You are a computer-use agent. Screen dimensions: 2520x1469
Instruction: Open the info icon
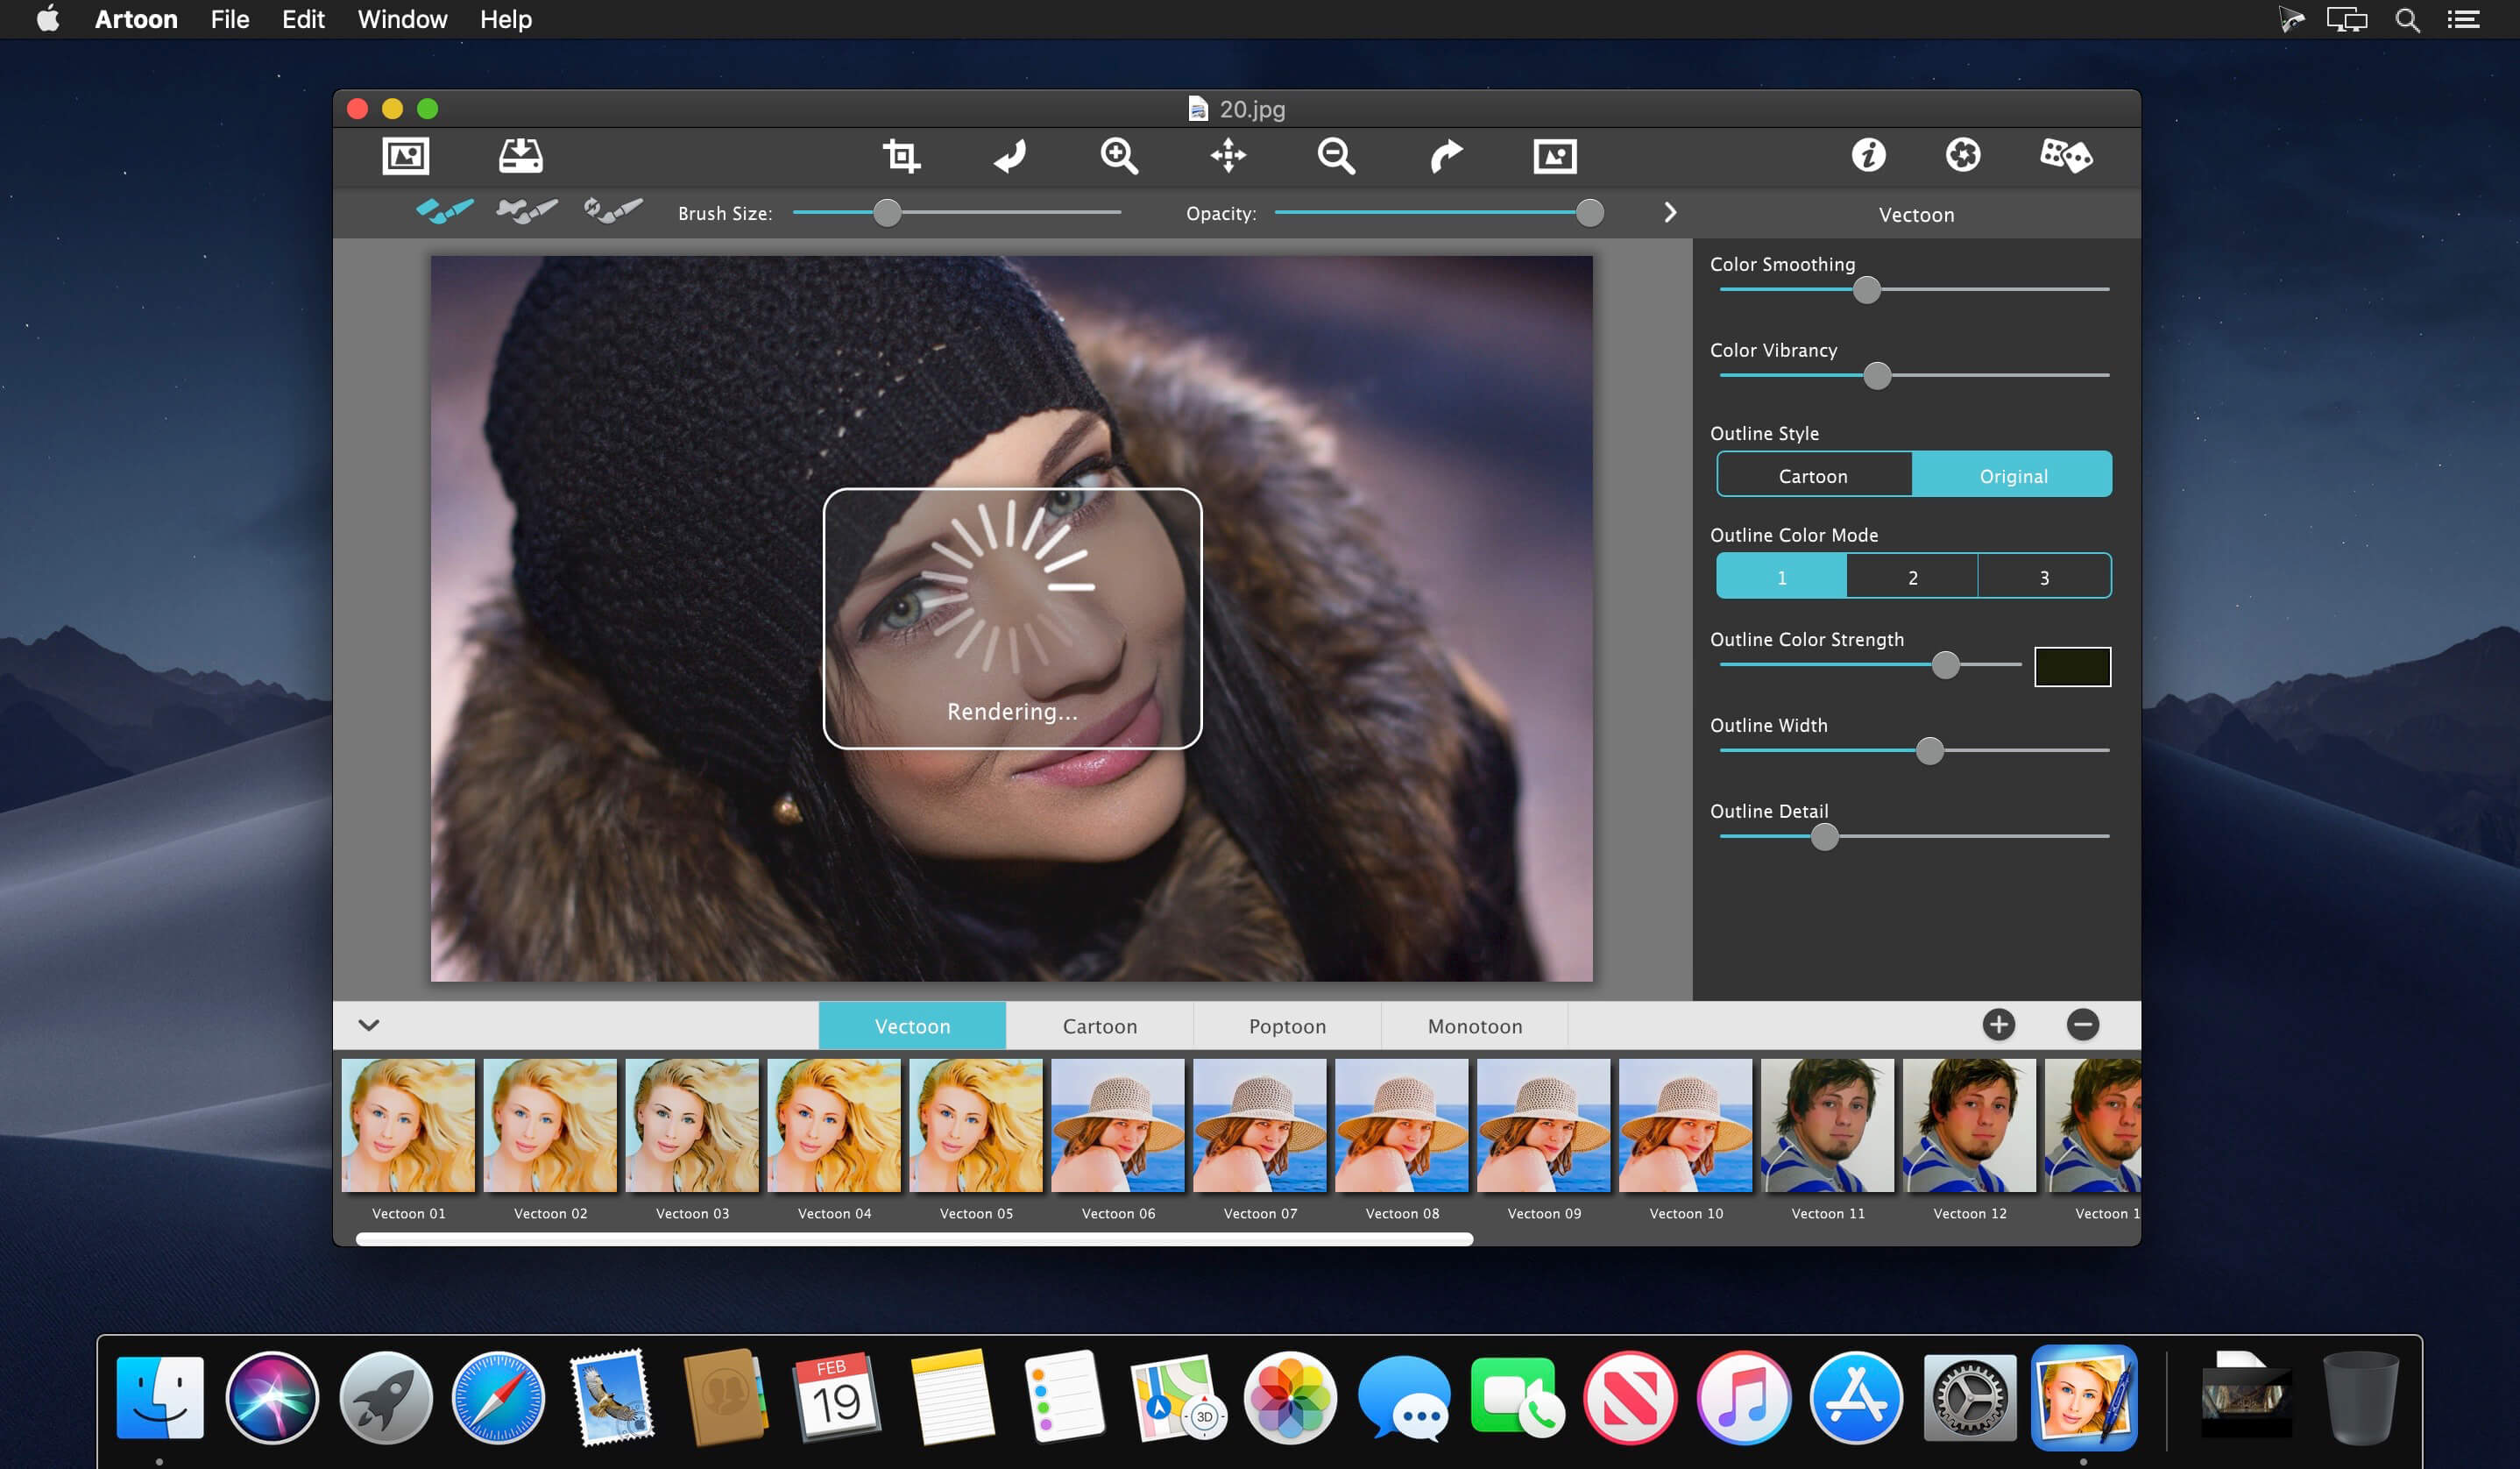pyautogui.click(x=1868, y=156)
